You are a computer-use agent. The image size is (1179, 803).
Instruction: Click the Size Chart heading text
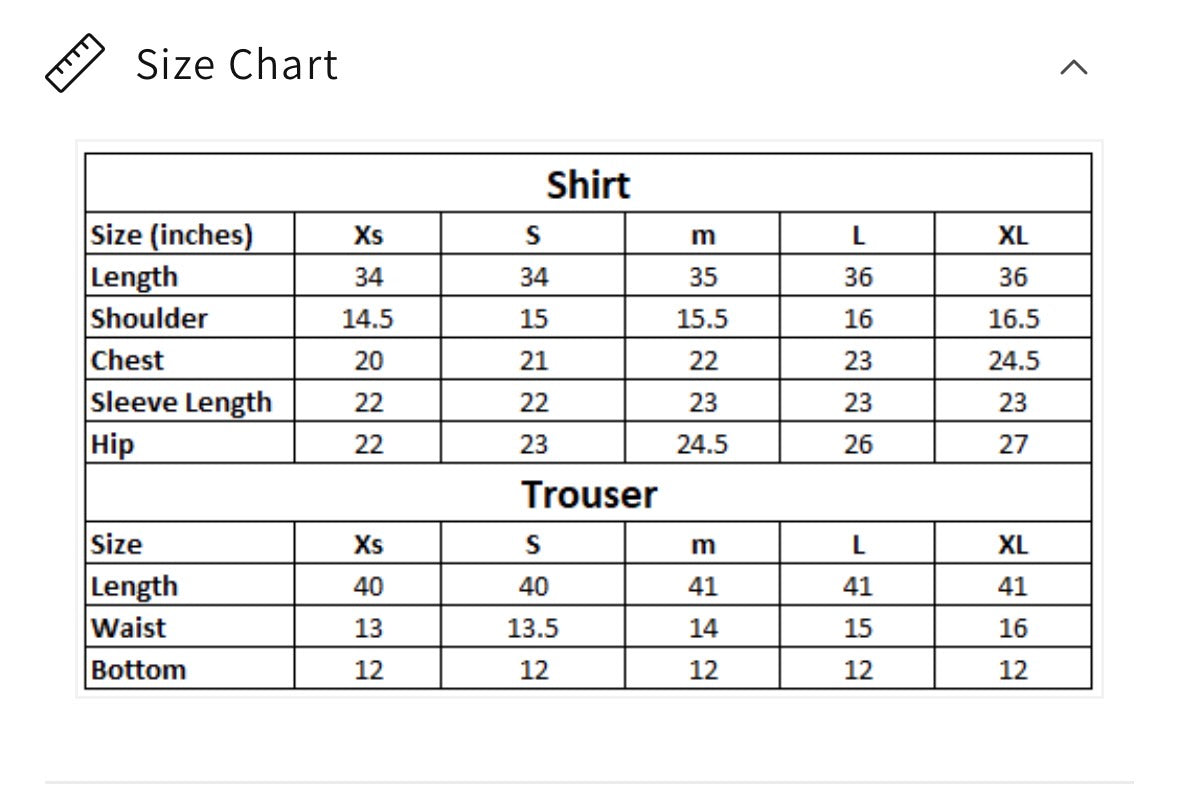(x=237, y=64)
